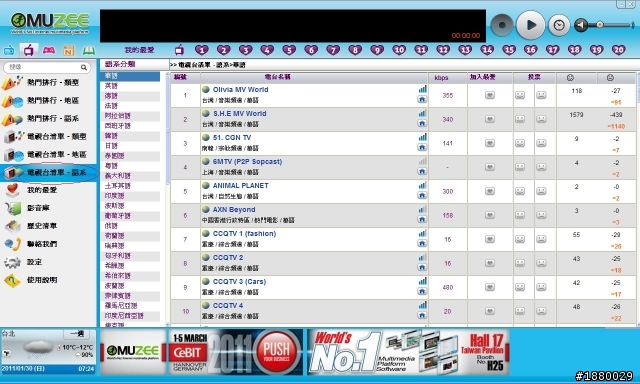Vote sad face for S.H.E MV World
The width and height of the screenshot is (640, 384).
tap(541, 119)
